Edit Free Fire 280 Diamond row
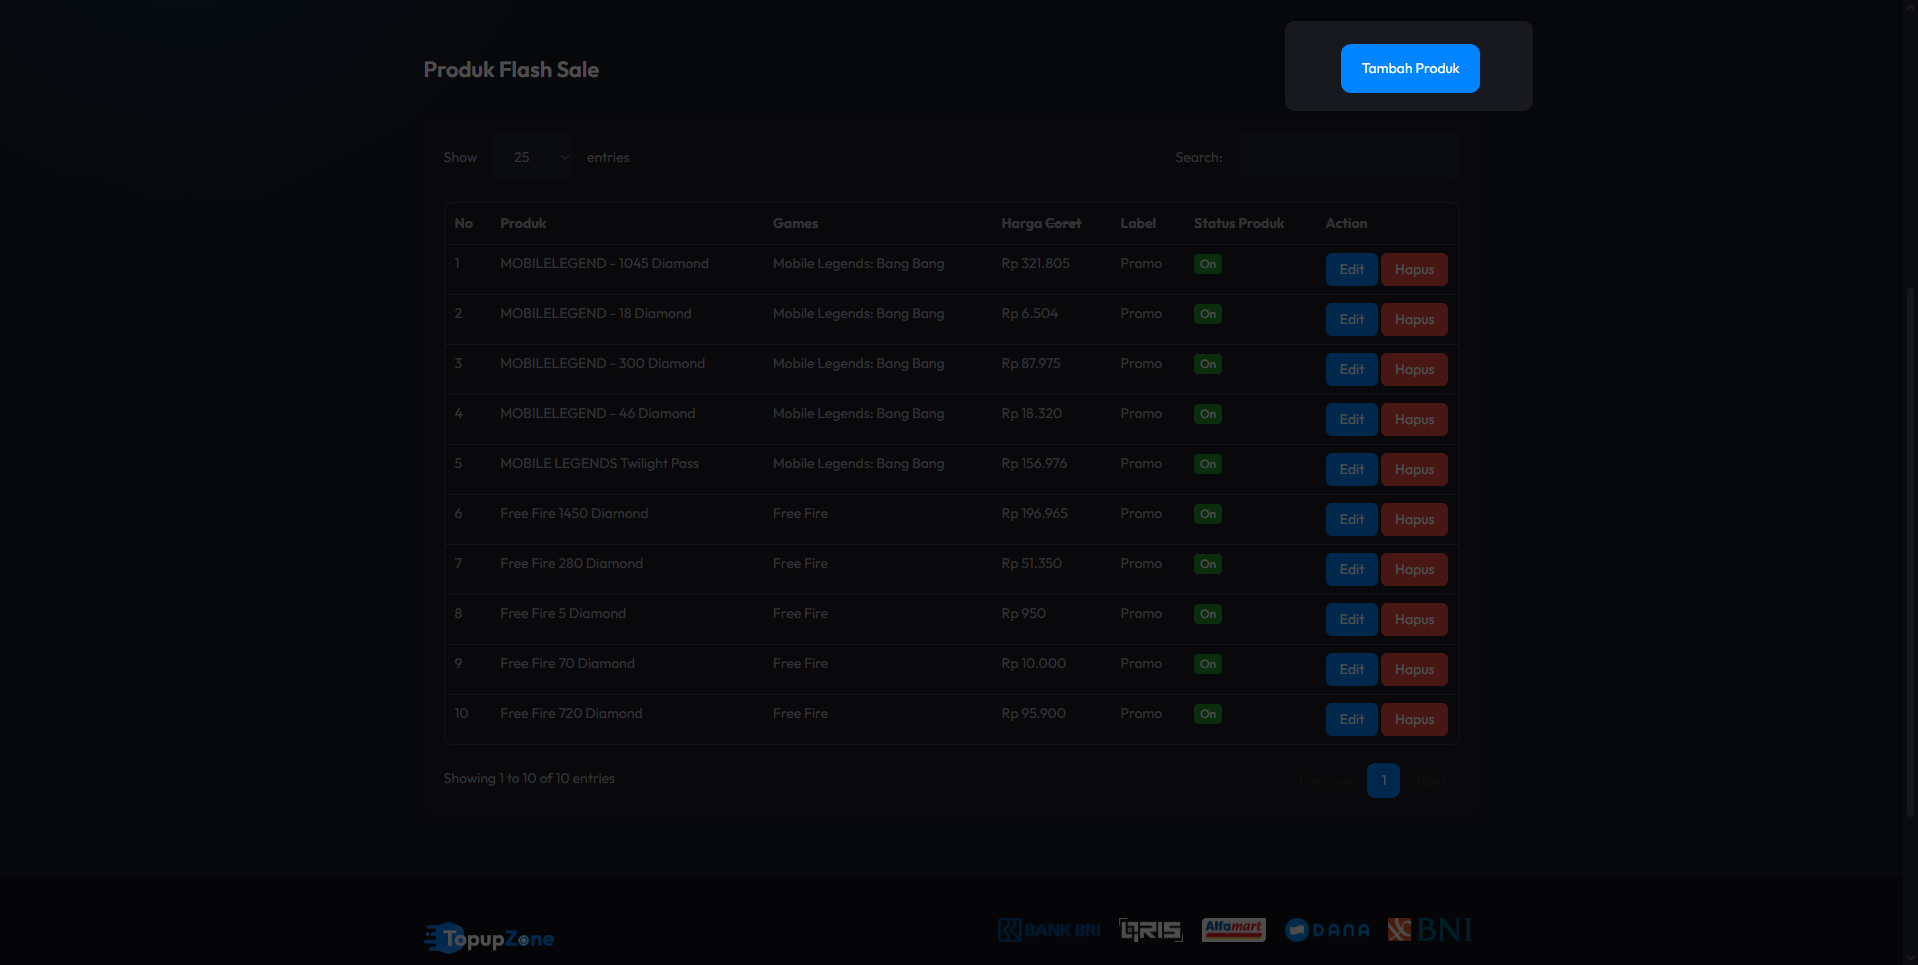This screenshot has width=1918, height=965. tap(1352, 569)
